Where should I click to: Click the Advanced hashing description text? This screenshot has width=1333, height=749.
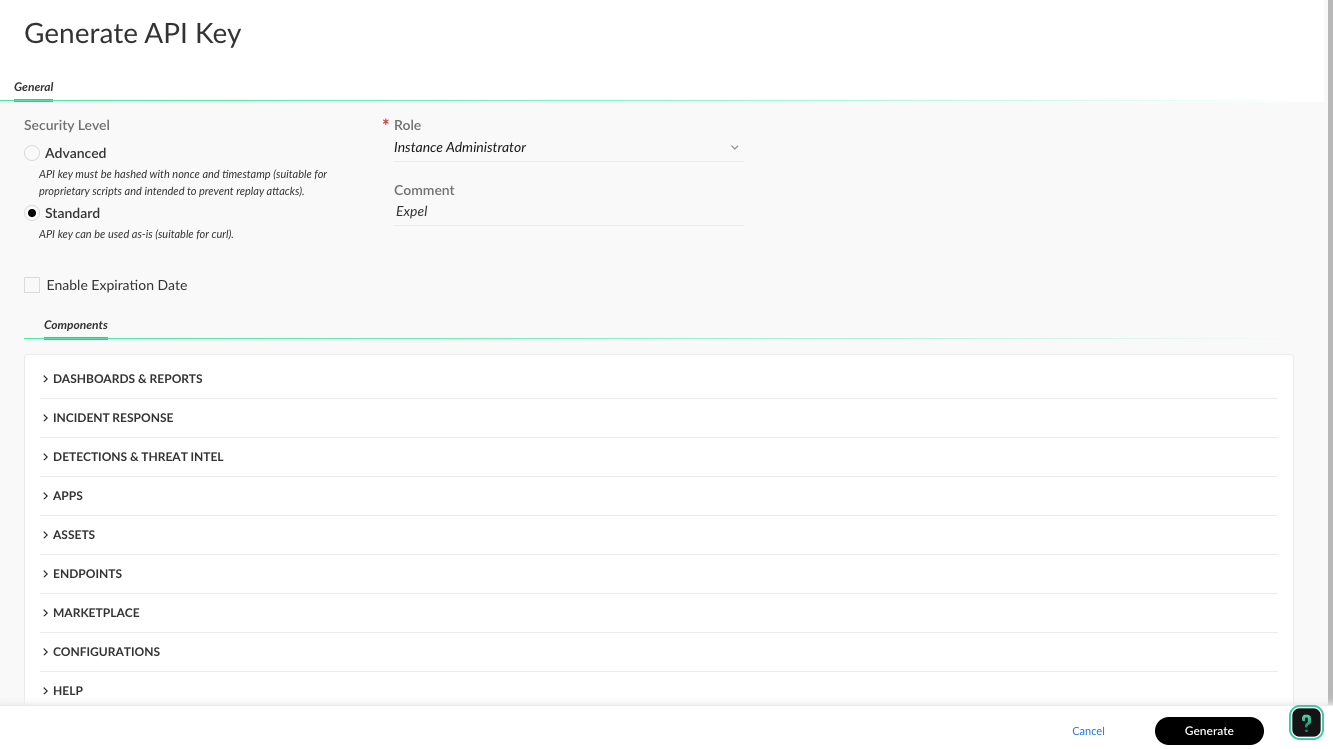pyautogui.click(x=183, y=182)
